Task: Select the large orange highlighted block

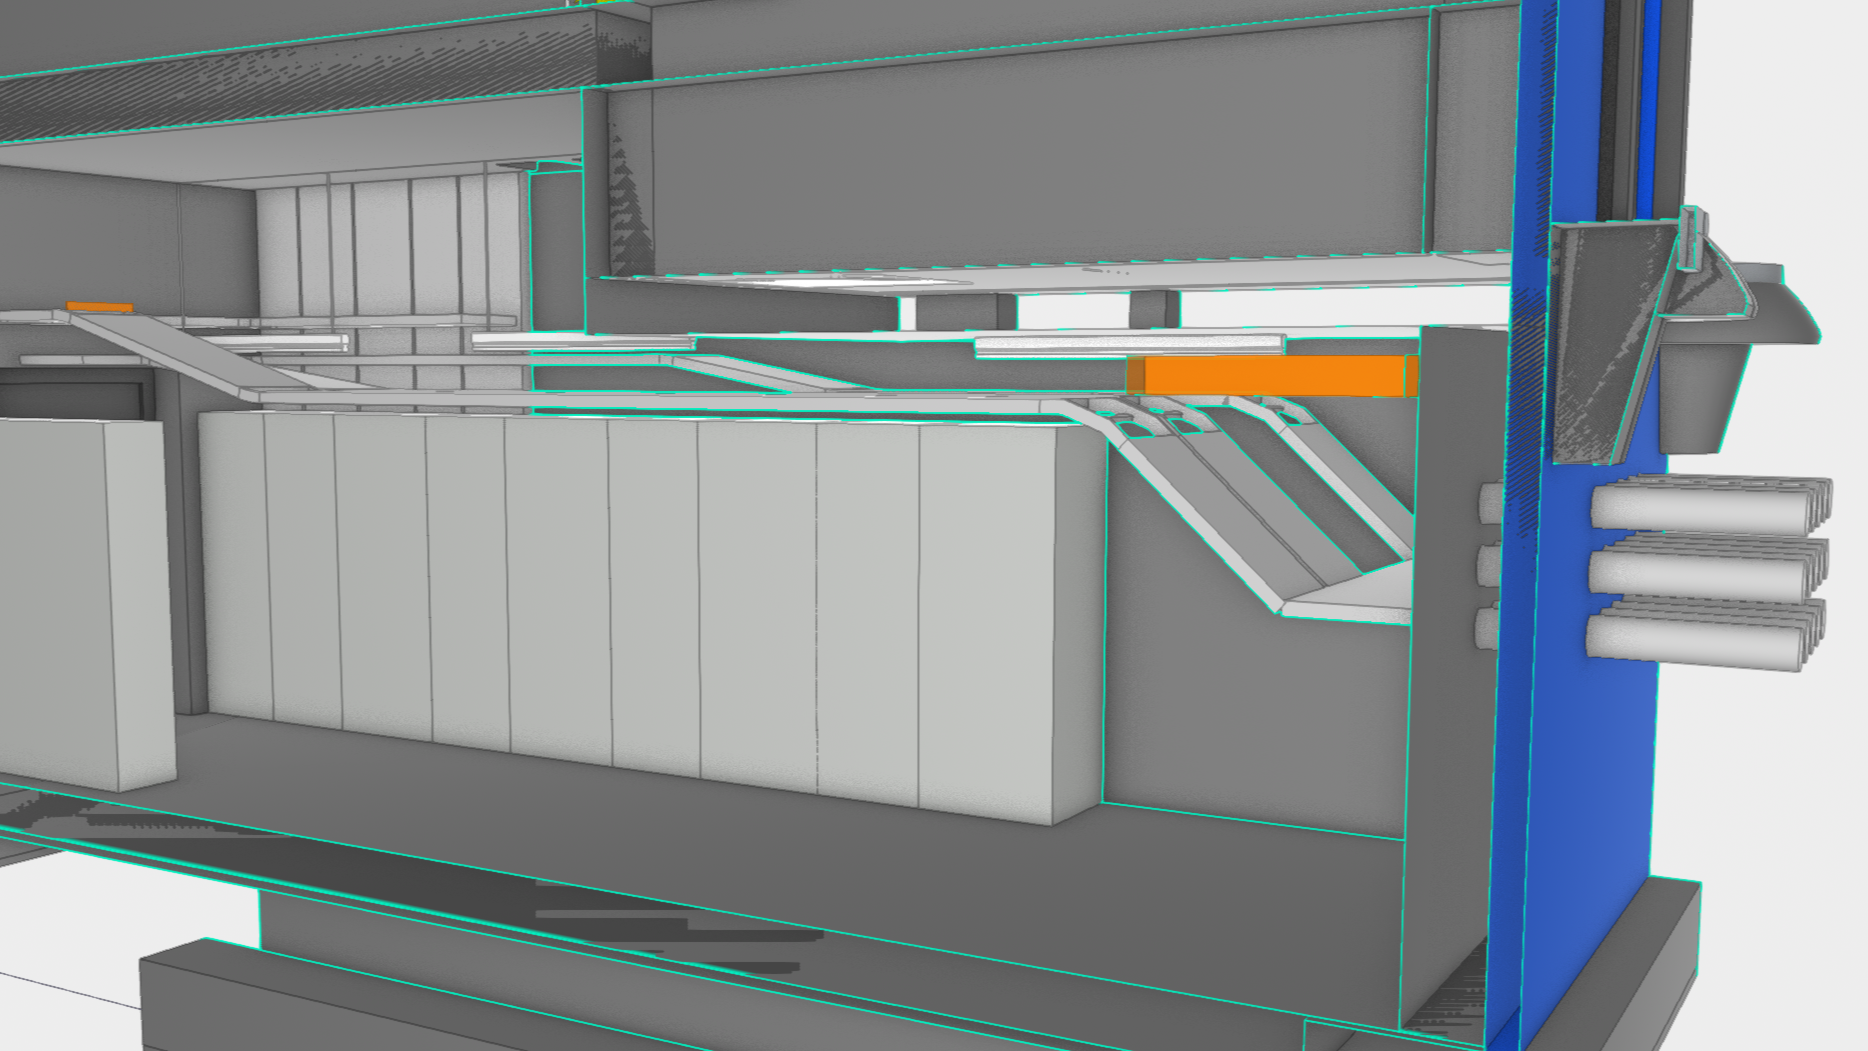Action: (x=1272, y=376)
